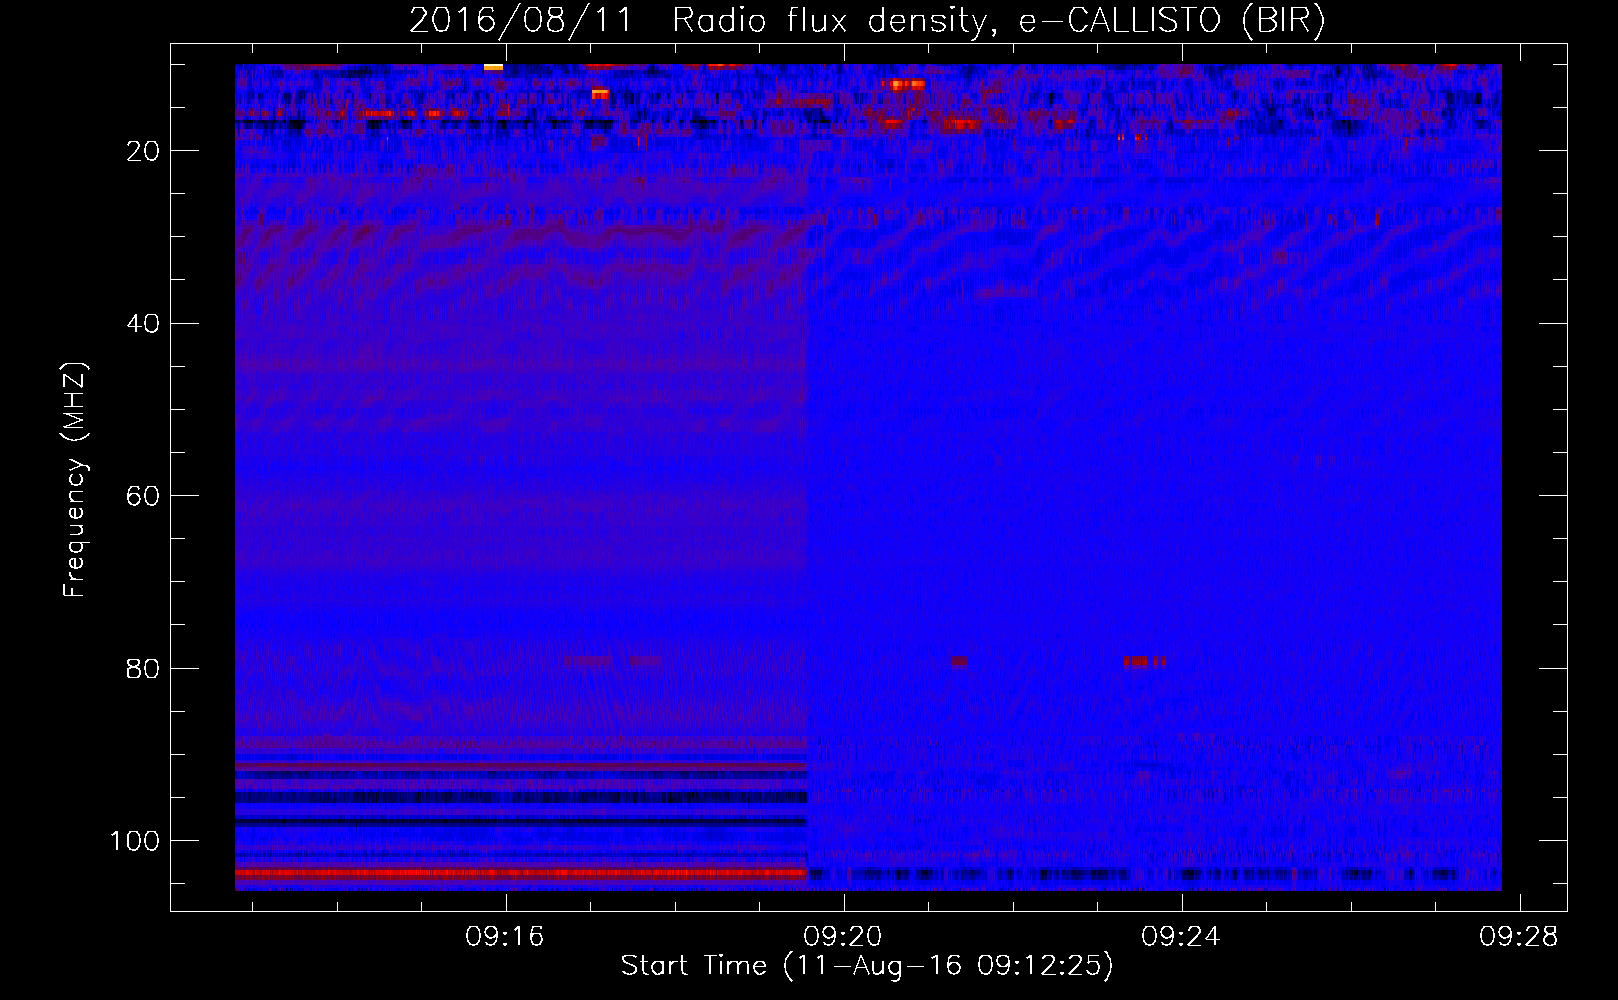Click the 'Frequency (MHZ)' axis label

click(75, 480)
